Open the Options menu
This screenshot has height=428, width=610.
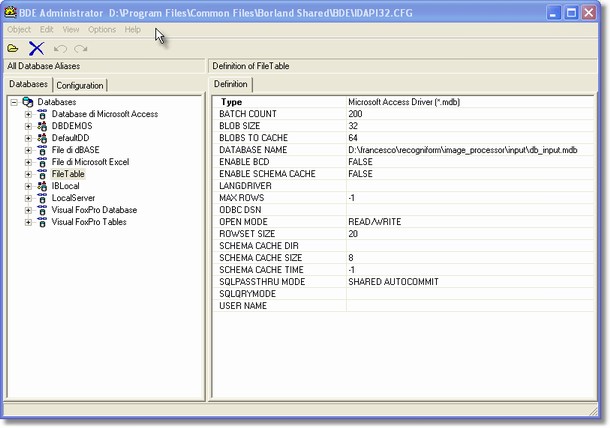[102, 30]
